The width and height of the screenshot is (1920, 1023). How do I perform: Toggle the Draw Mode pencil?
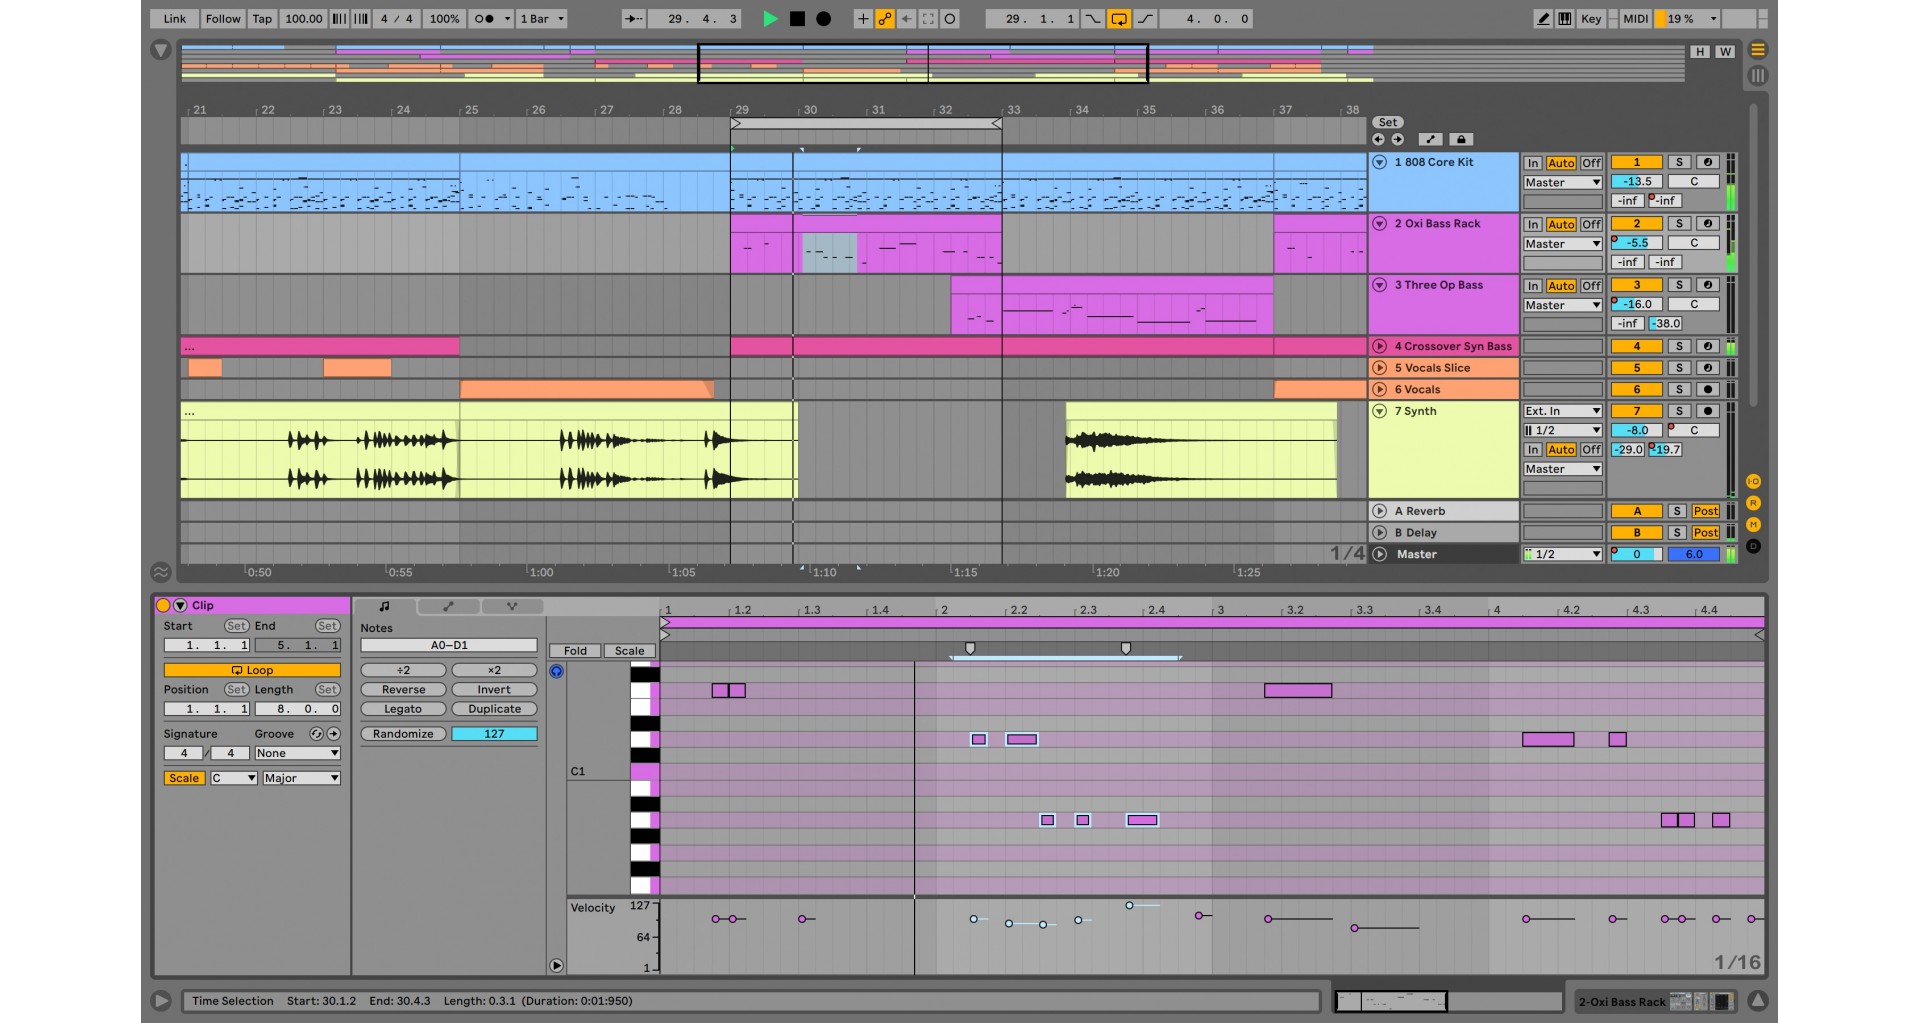(x=1543, y=19)
